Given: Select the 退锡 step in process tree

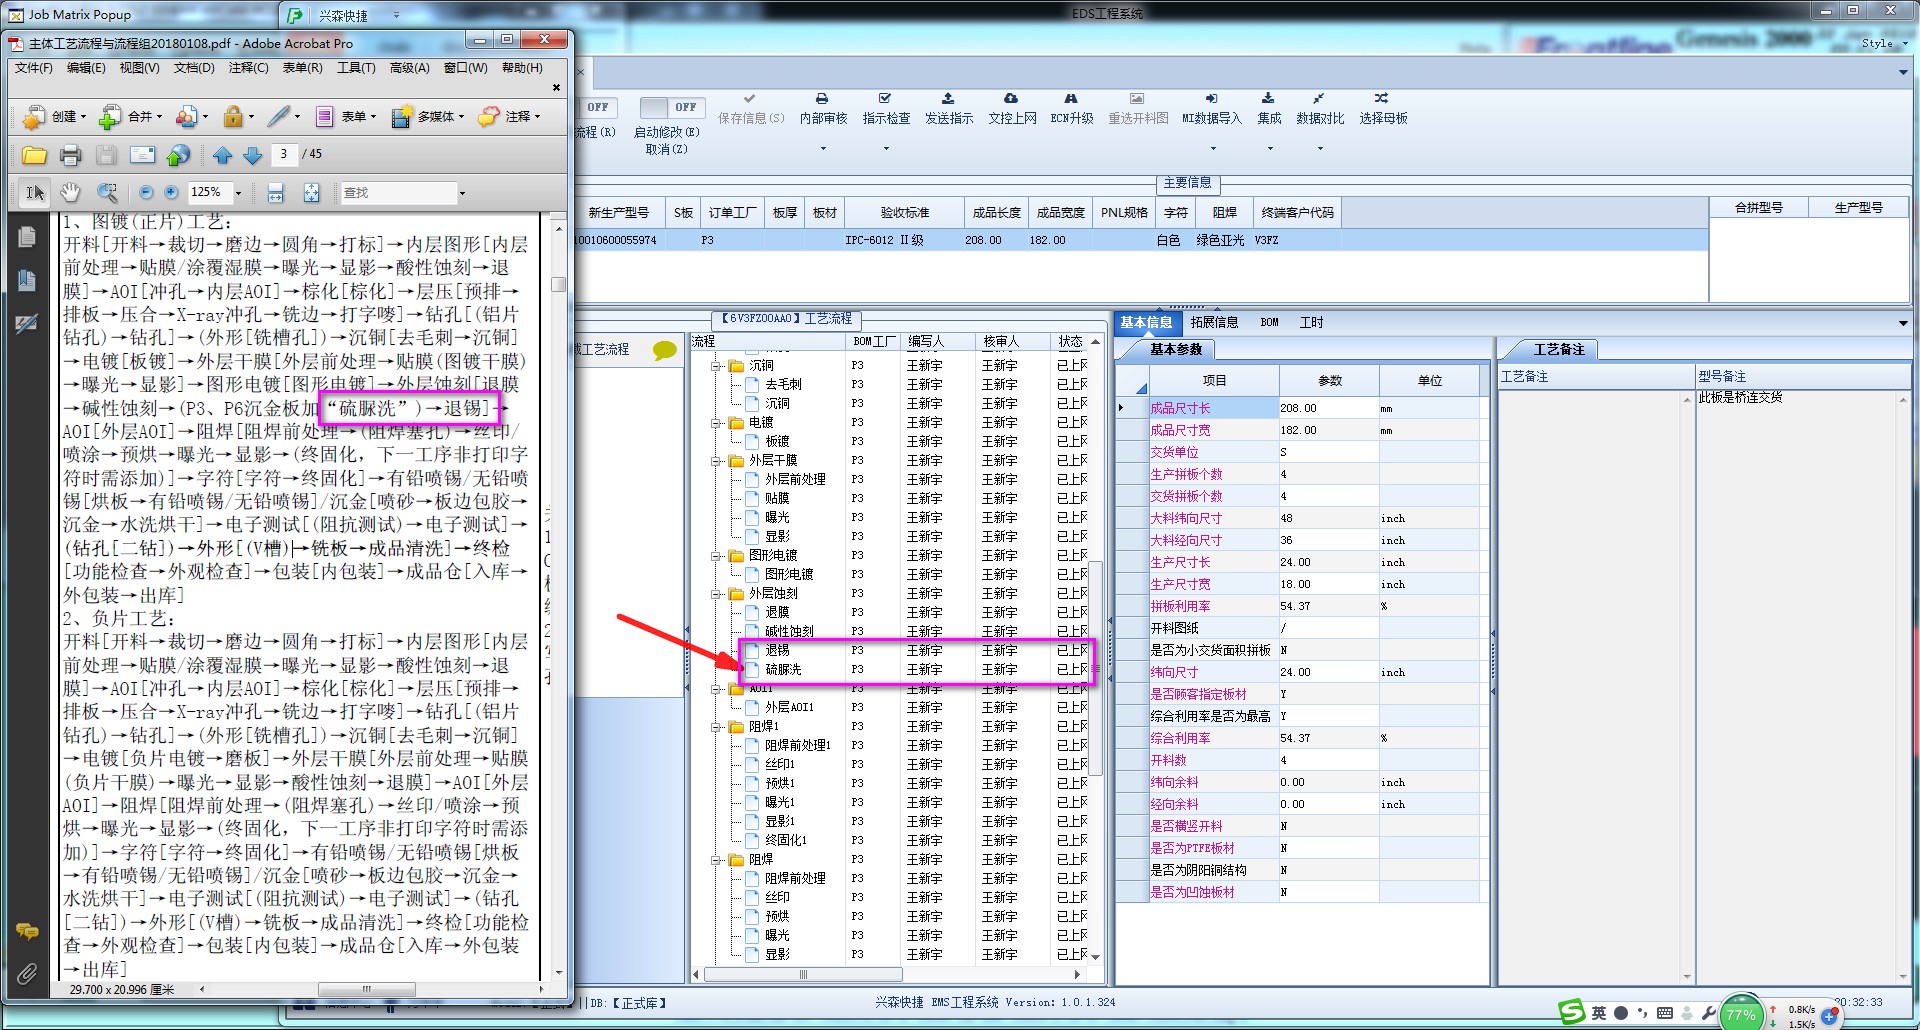Looking at the screenshot, I should tap(777, 651).
